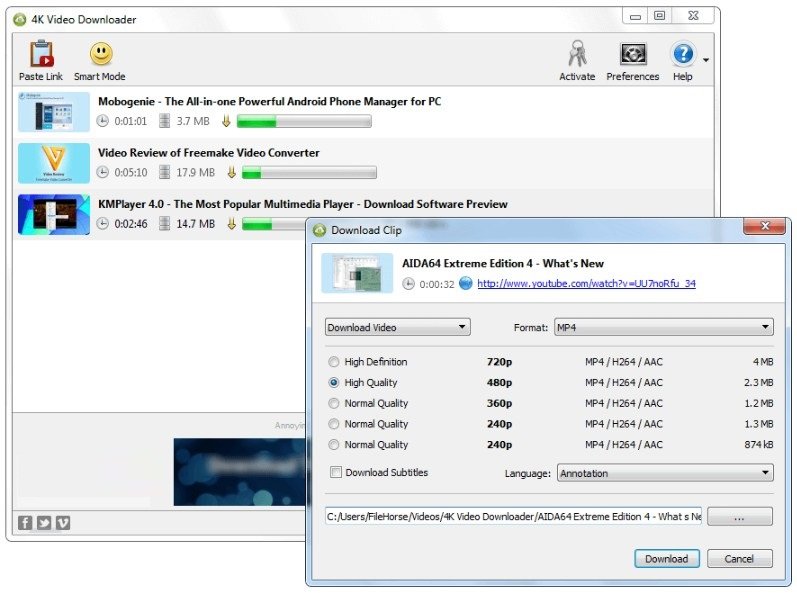Click the Freemake video thumbnail
This screenshot has height=593, width=797.
point(54,163)
